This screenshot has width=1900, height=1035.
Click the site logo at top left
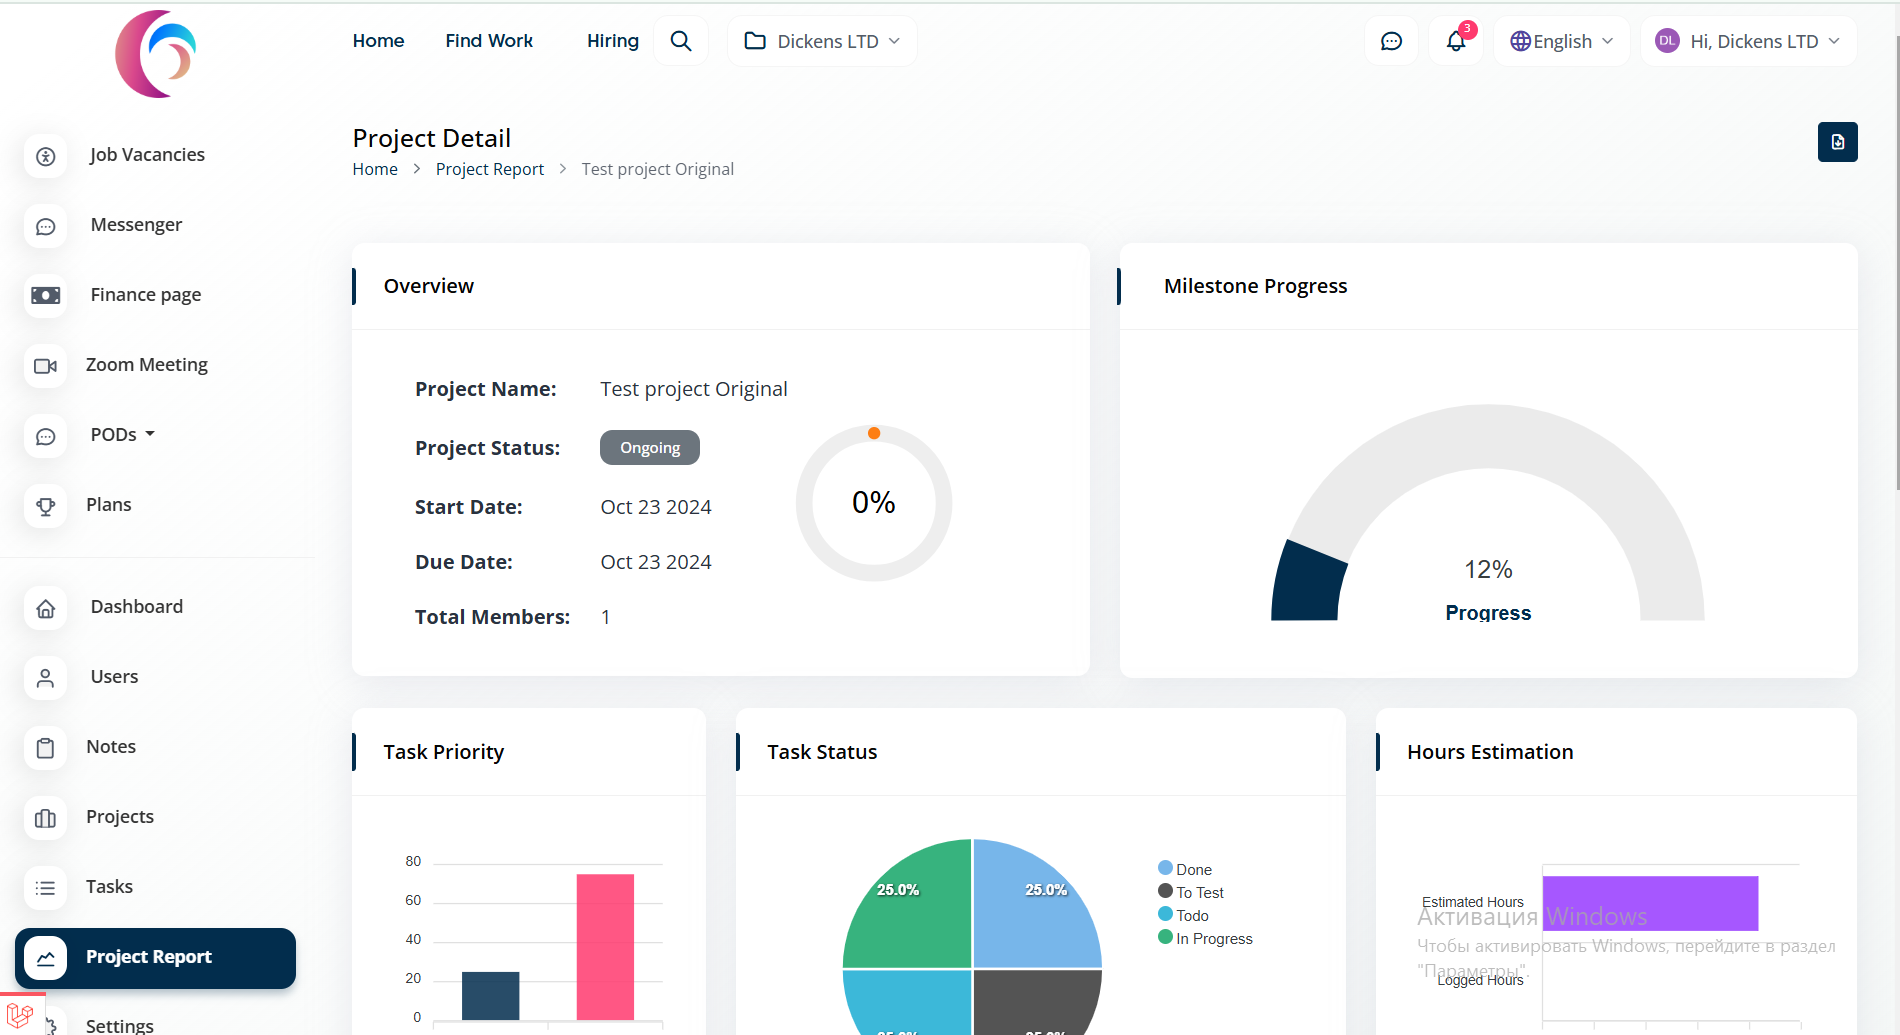coord(156,54)
